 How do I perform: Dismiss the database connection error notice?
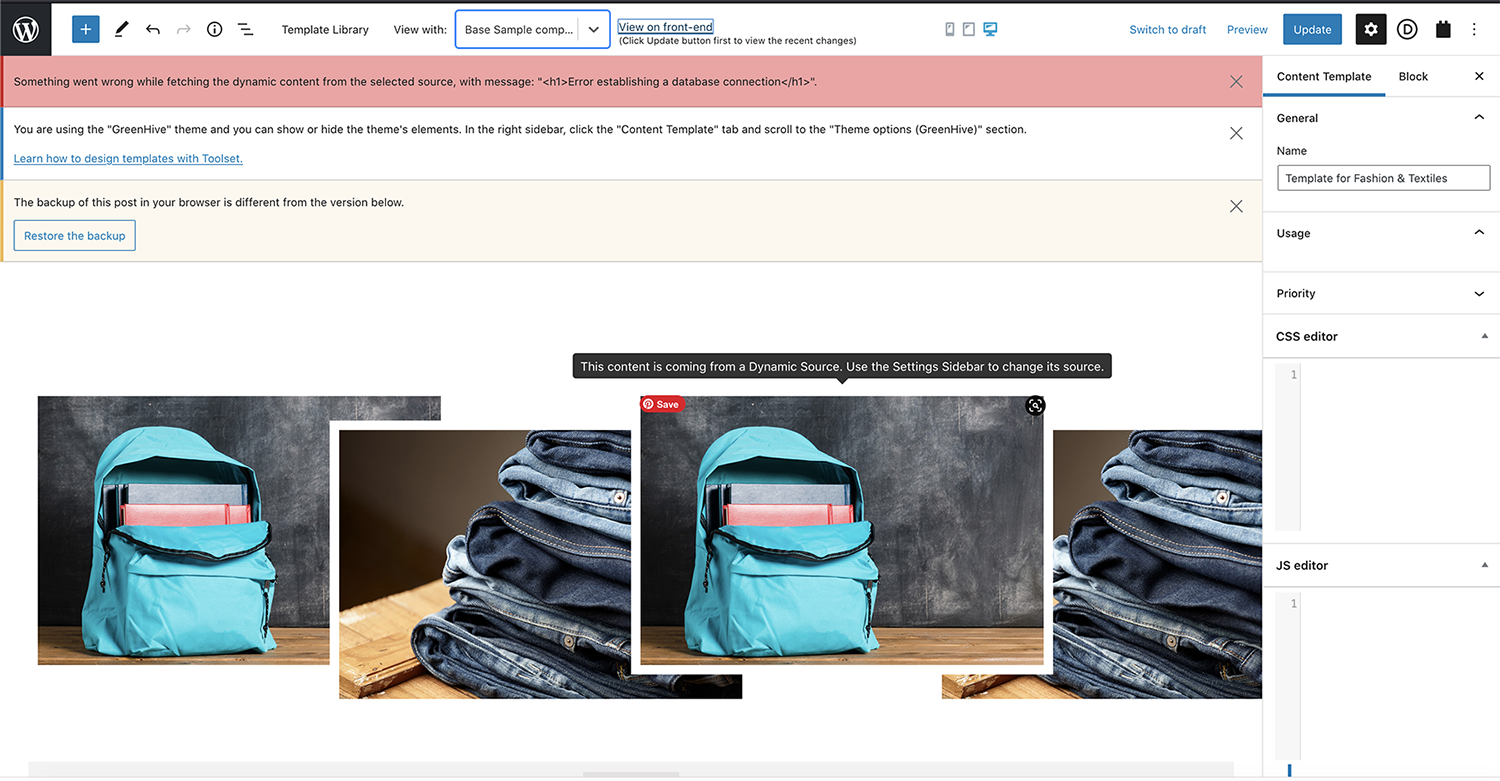[1236, 82]
